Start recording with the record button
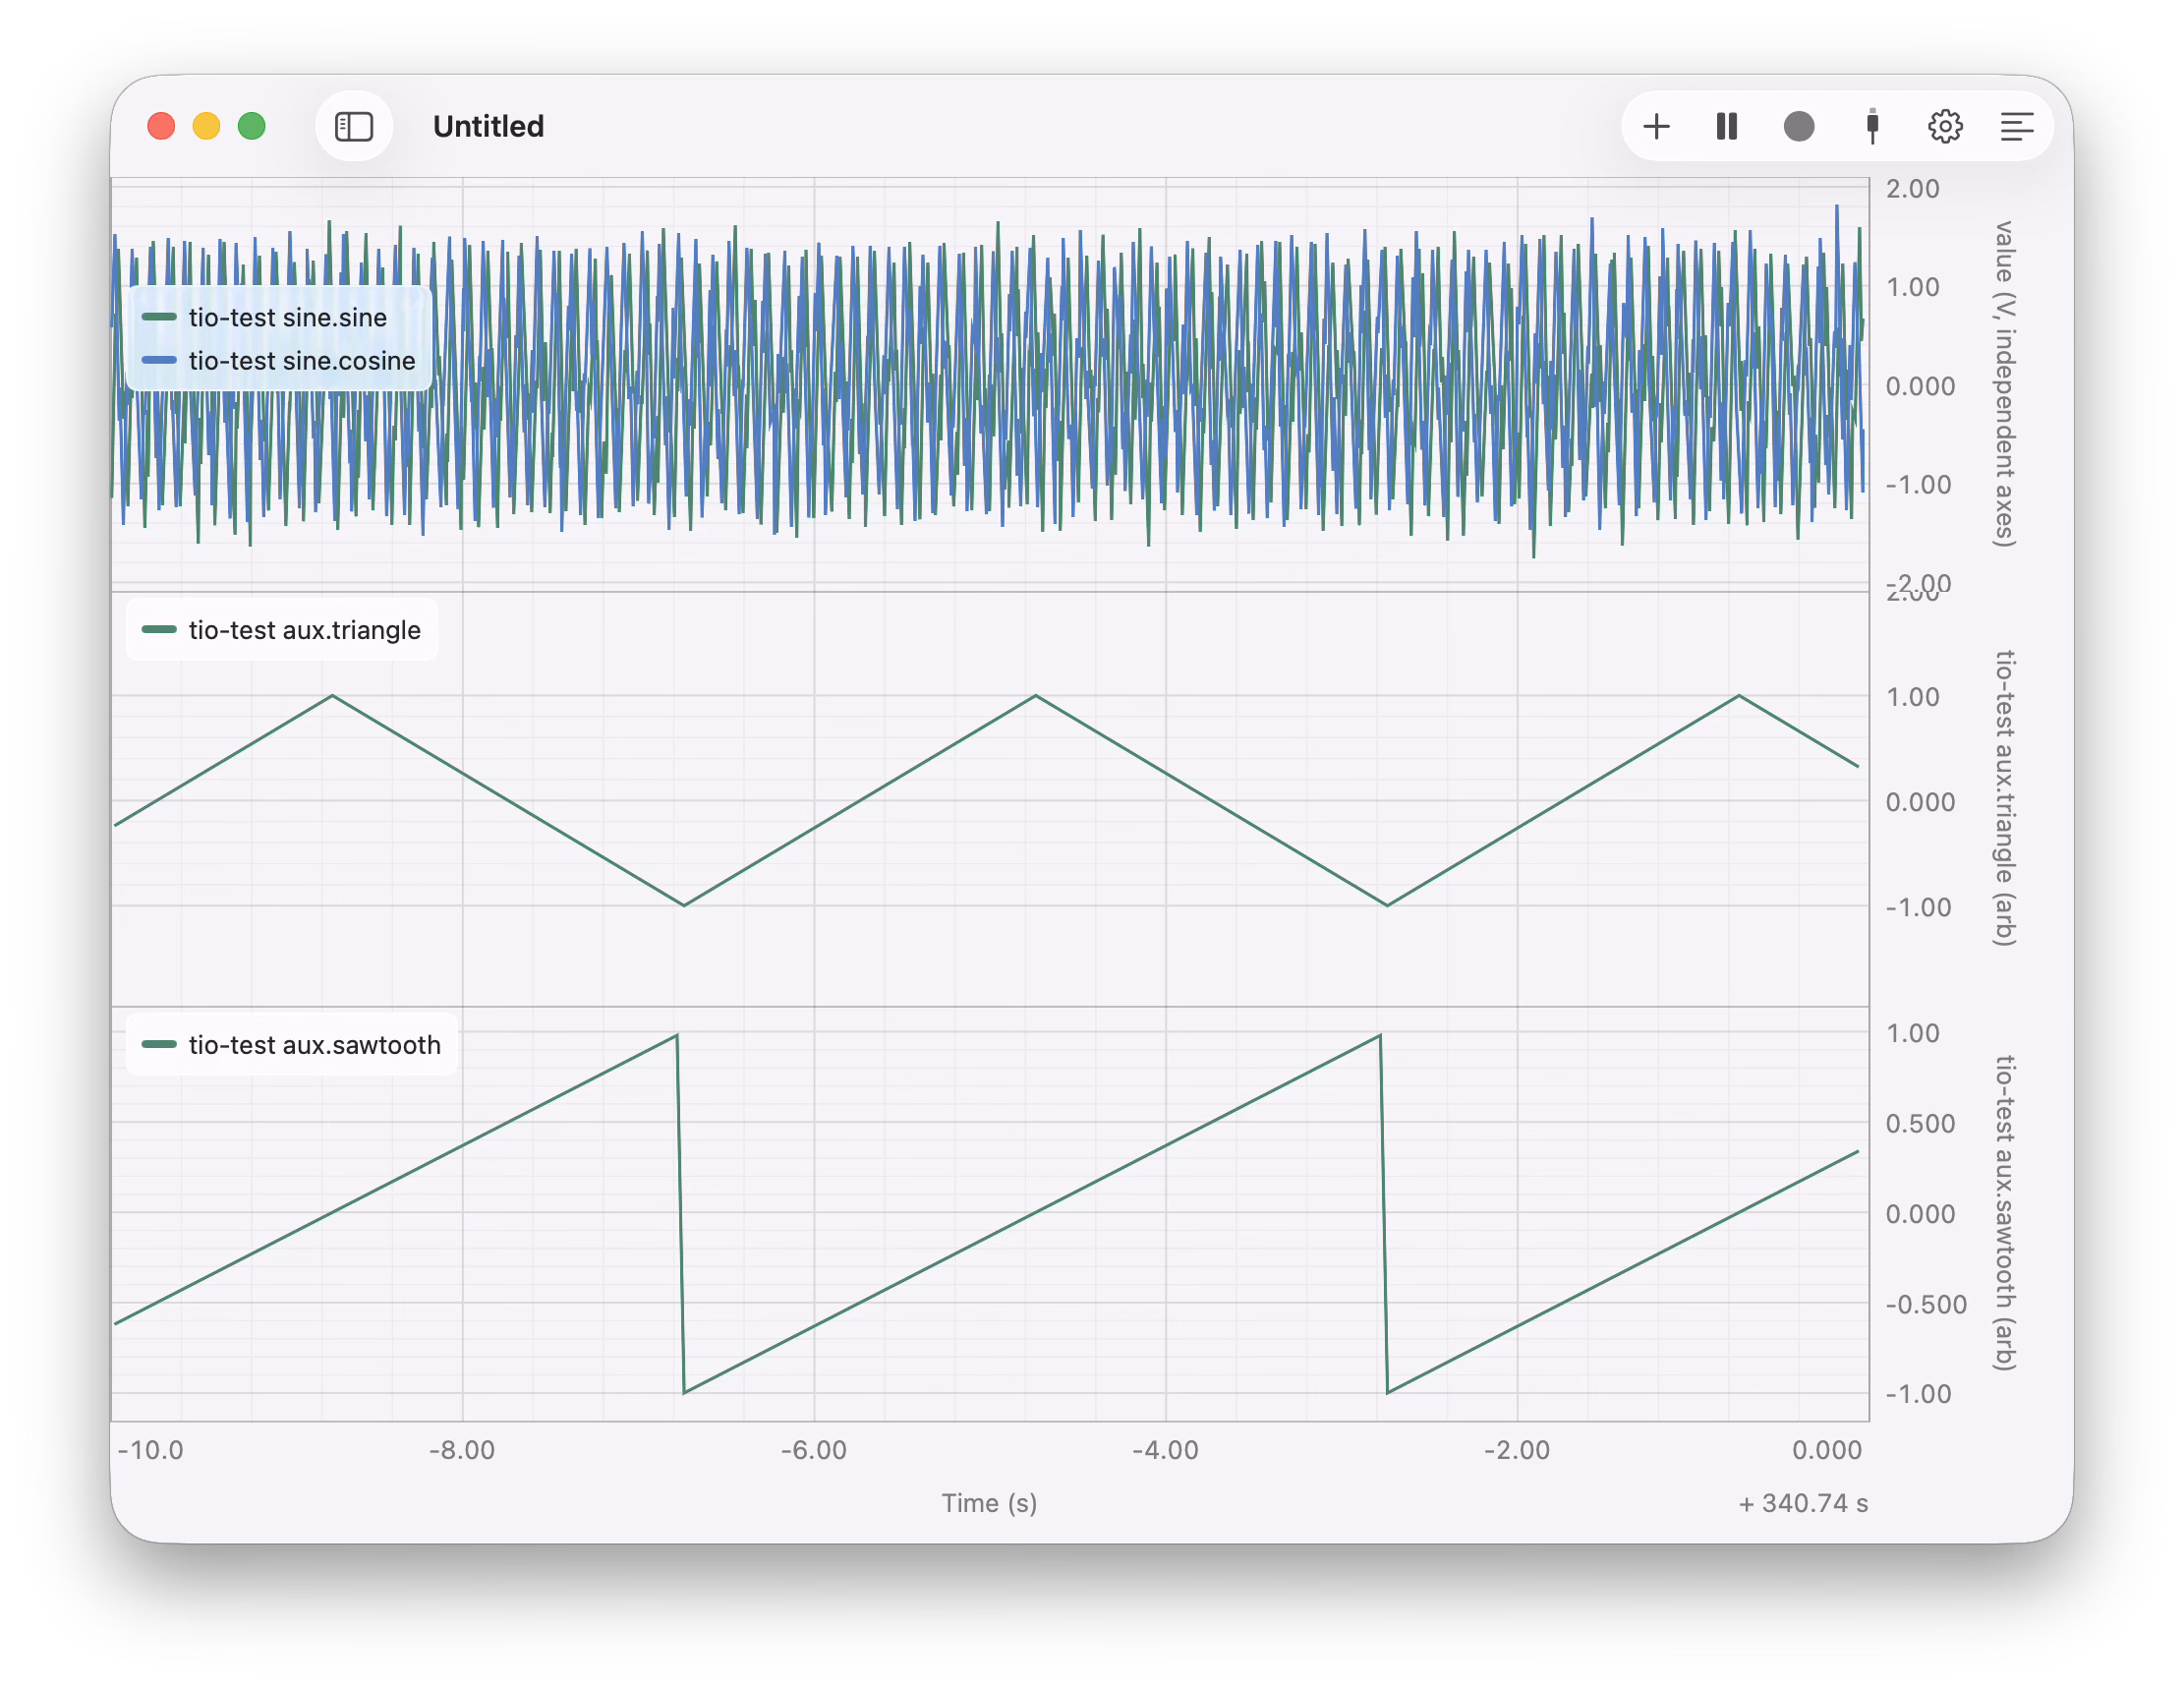2184x1689 pixels. (1799, 127)
